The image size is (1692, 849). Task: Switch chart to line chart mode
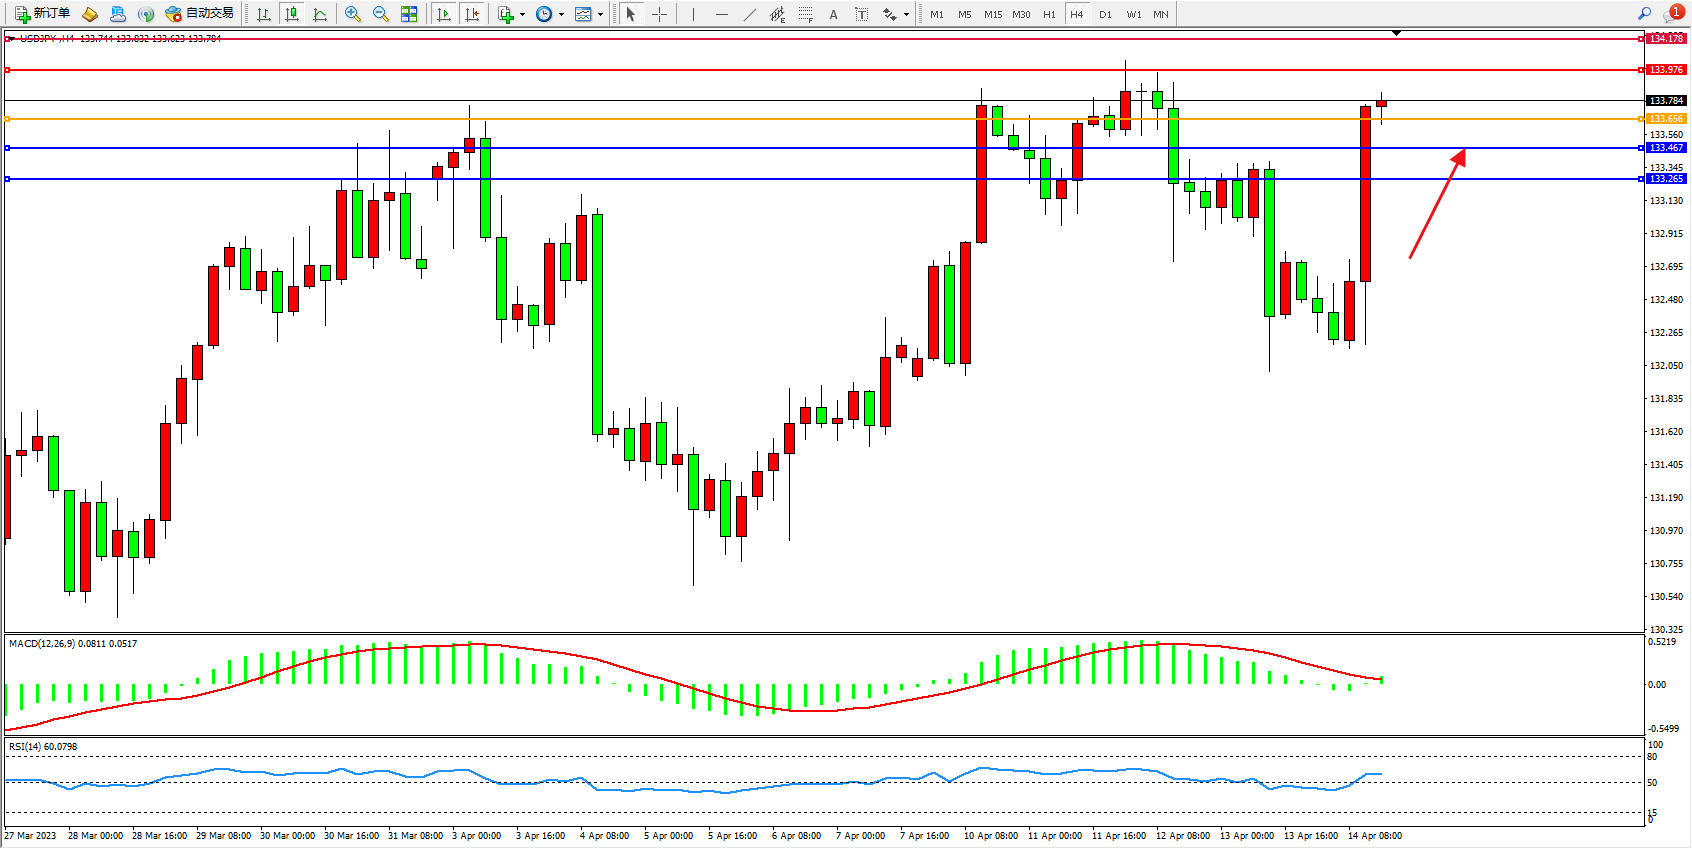pyautogui.click(x=320, y=14)
